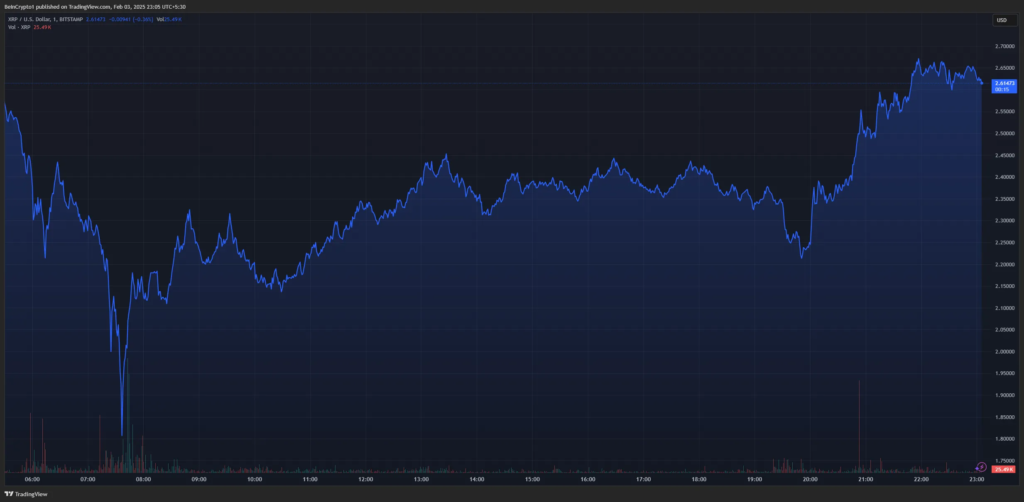Click the 1.80000 price axis label
Screen dimensions: 1024x502
1004,439
